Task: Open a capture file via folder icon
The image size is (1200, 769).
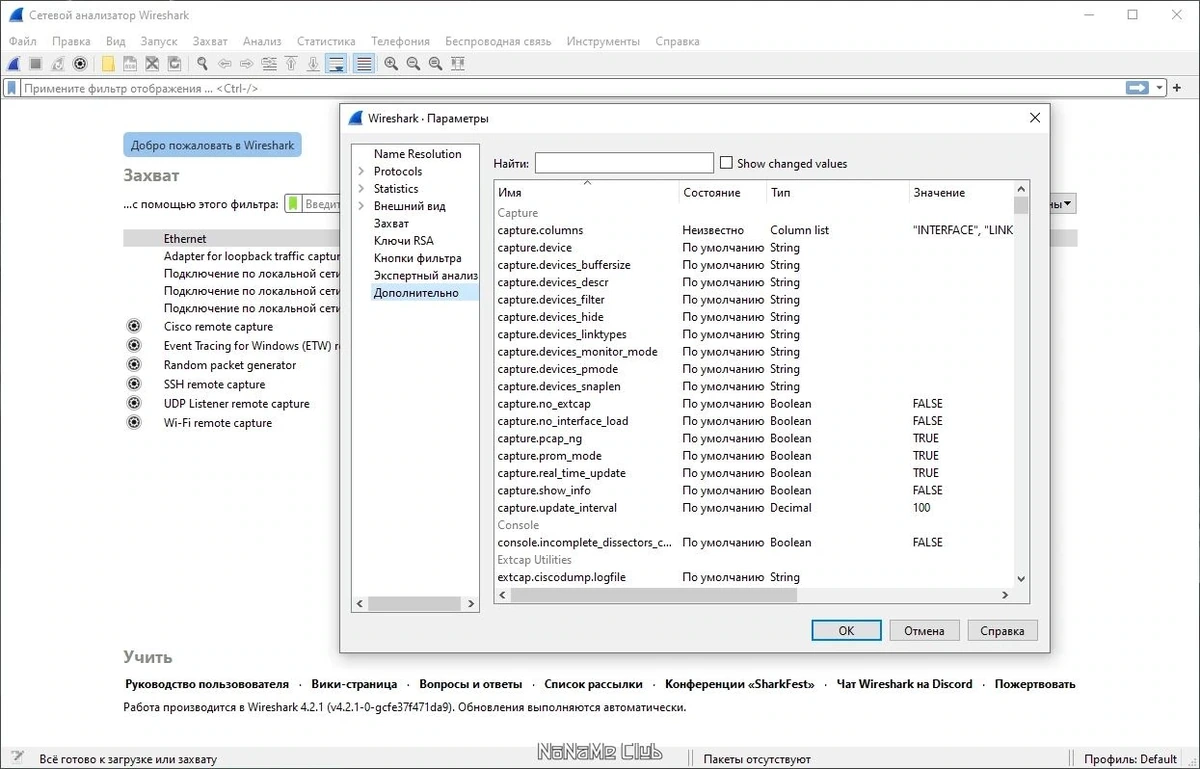Action: 108,63
